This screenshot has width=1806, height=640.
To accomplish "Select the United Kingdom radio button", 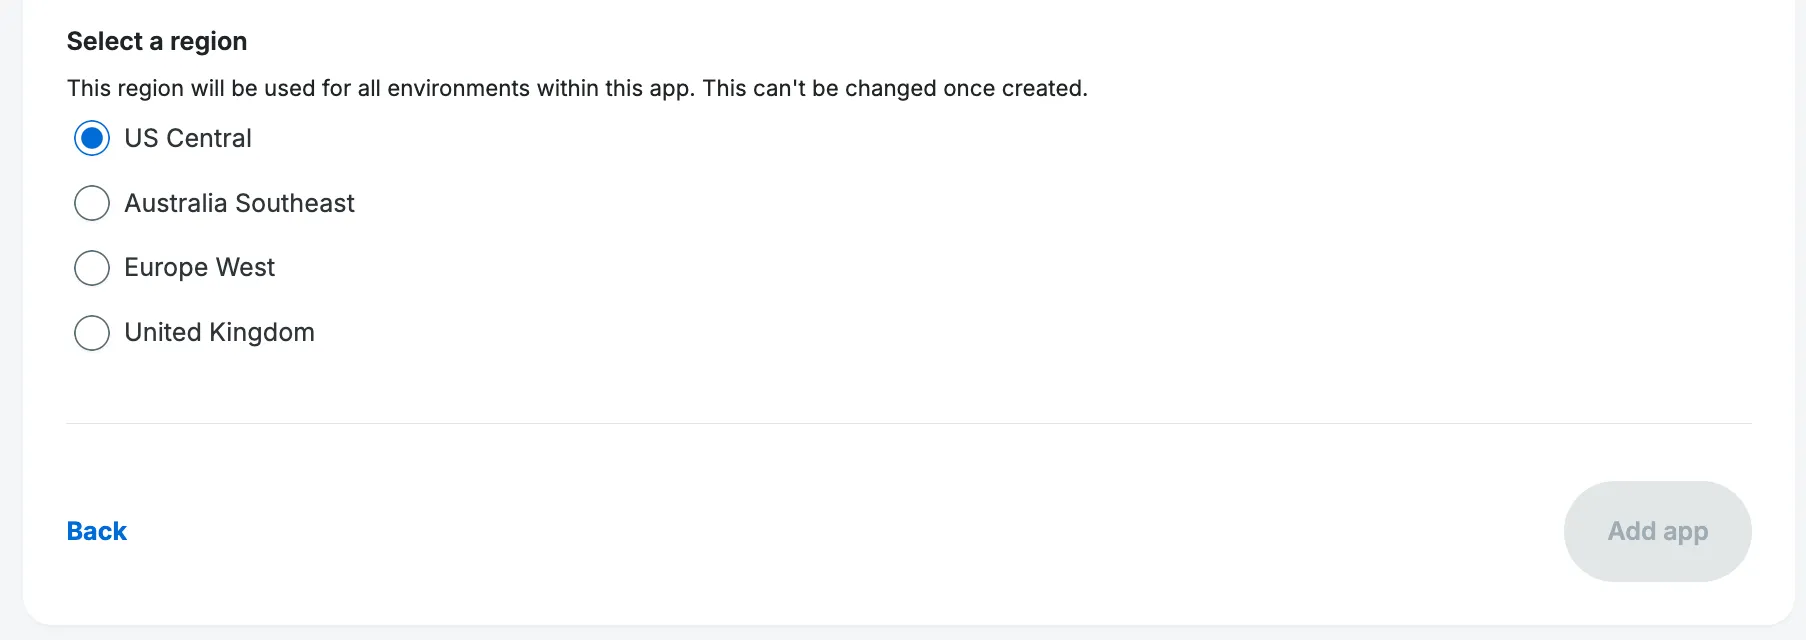I will pos(92,333).
